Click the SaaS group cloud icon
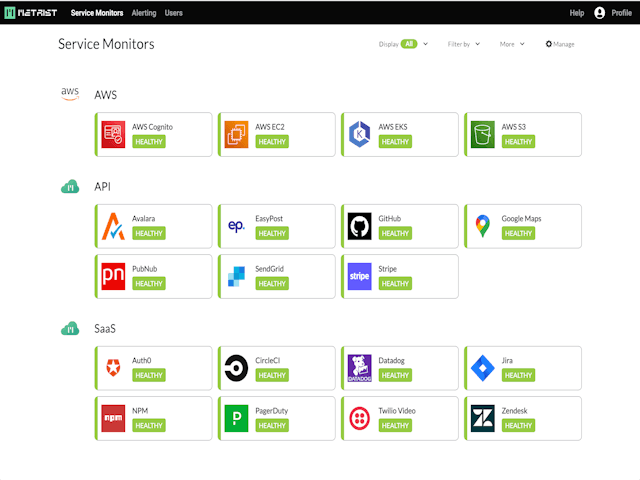Screen dimensions: 640x480 point(70,328)
